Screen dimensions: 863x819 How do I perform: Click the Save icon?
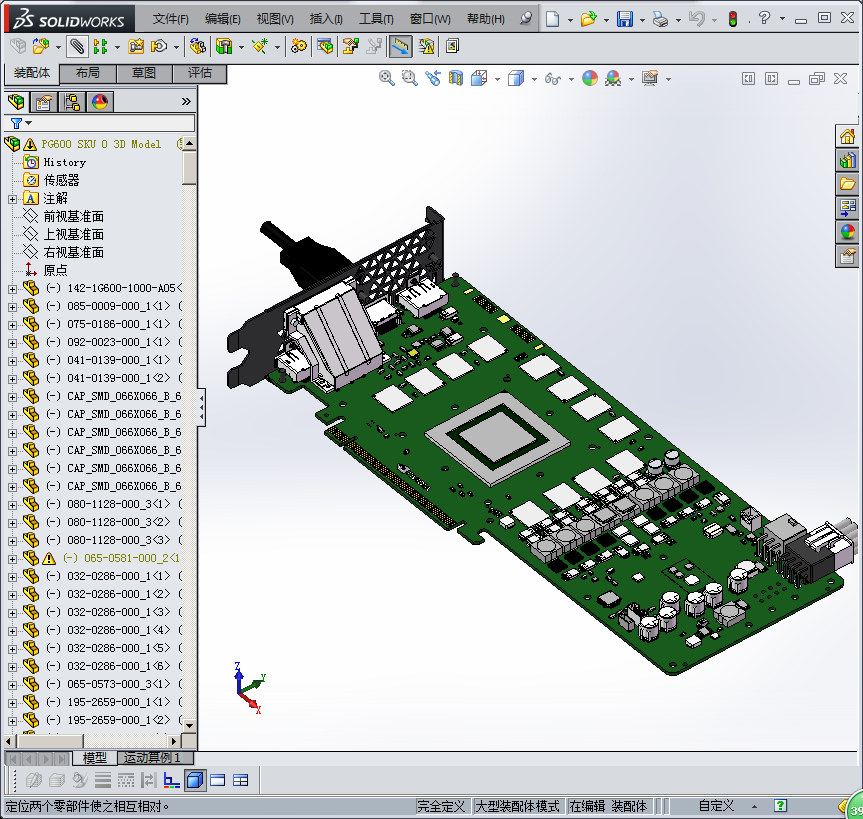(x=625, y=19)
